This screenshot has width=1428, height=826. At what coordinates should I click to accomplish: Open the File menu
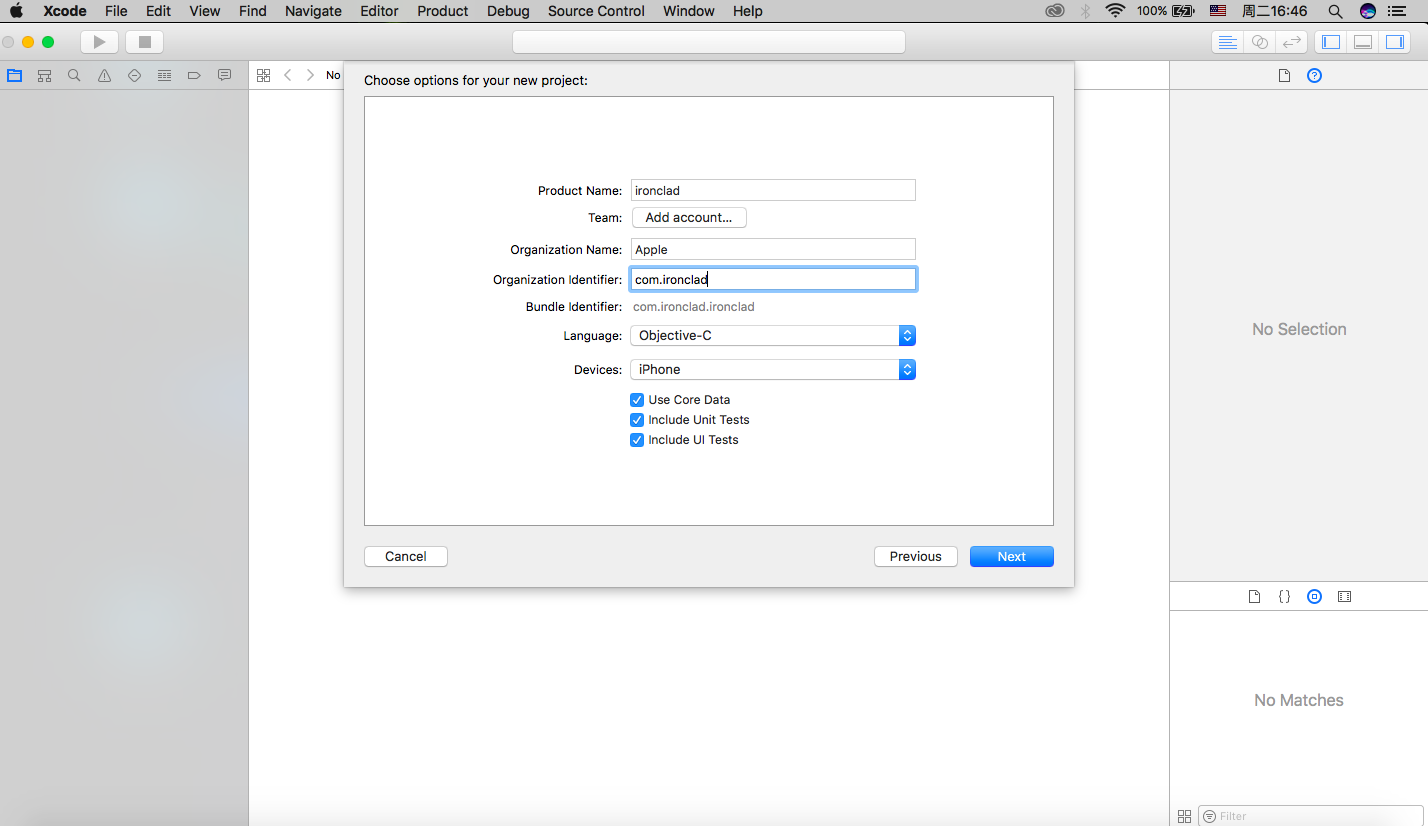116,11
